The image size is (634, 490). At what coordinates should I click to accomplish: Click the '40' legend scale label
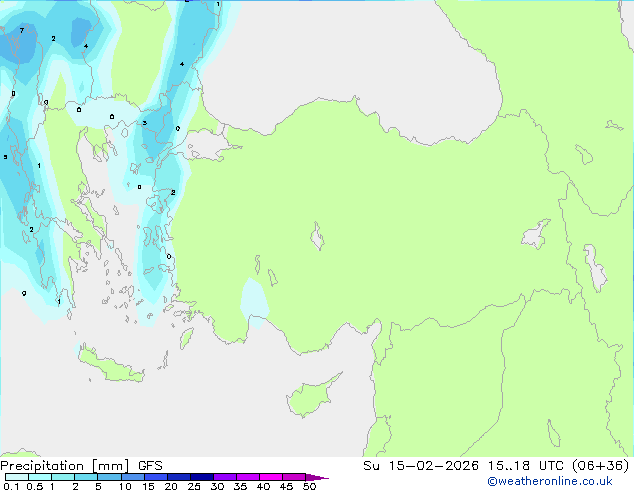tap(264, 486)
